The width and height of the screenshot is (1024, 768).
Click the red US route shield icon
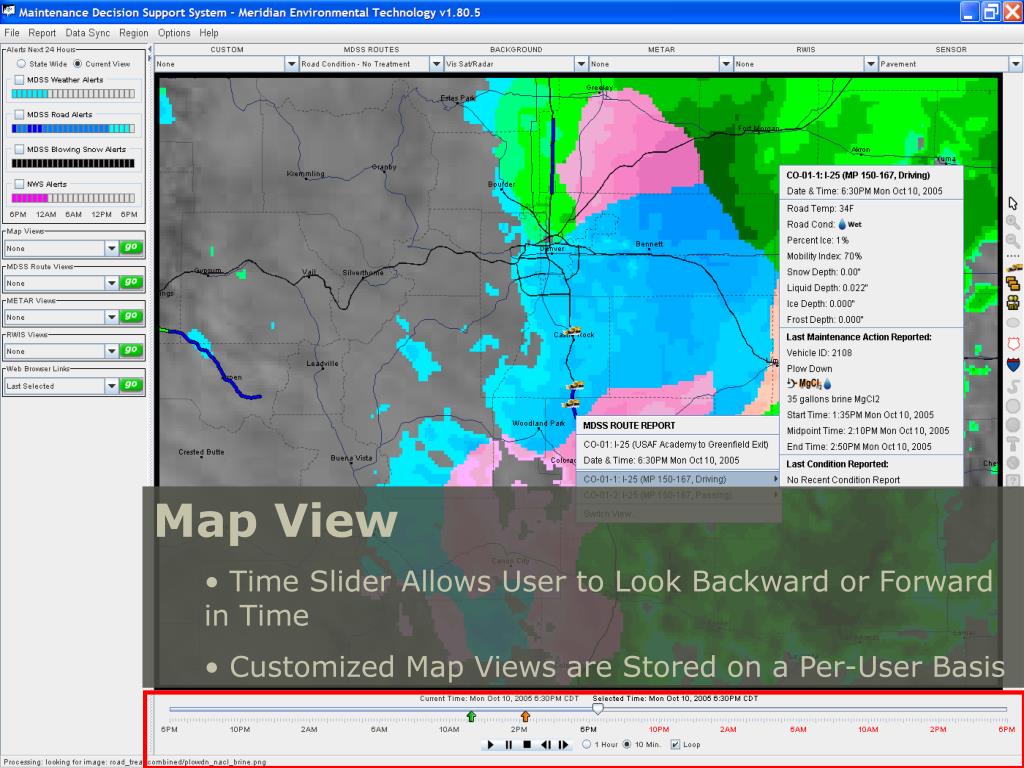[1014, 344]
